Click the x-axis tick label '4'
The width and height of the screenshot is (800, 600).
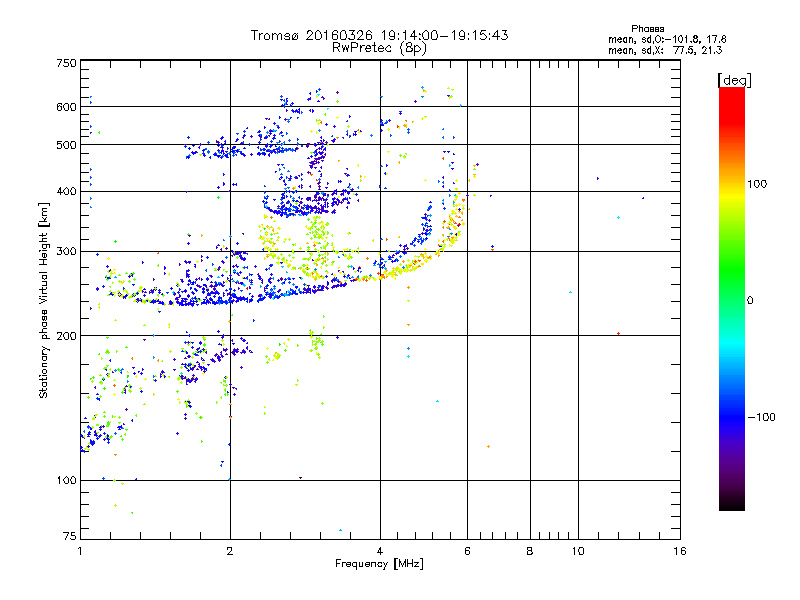pyautogui.click(x=380, y=551)
